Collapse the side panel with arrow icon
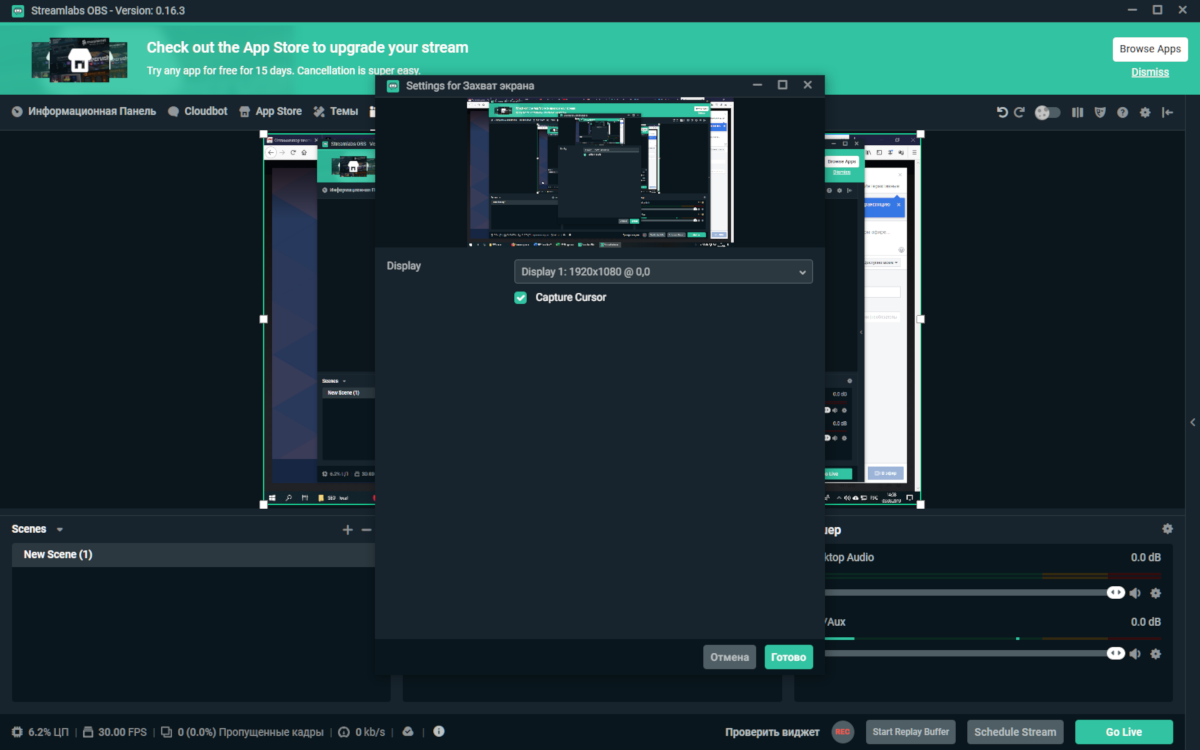This screenshot has width=1200, height=750. [1168, 113]
